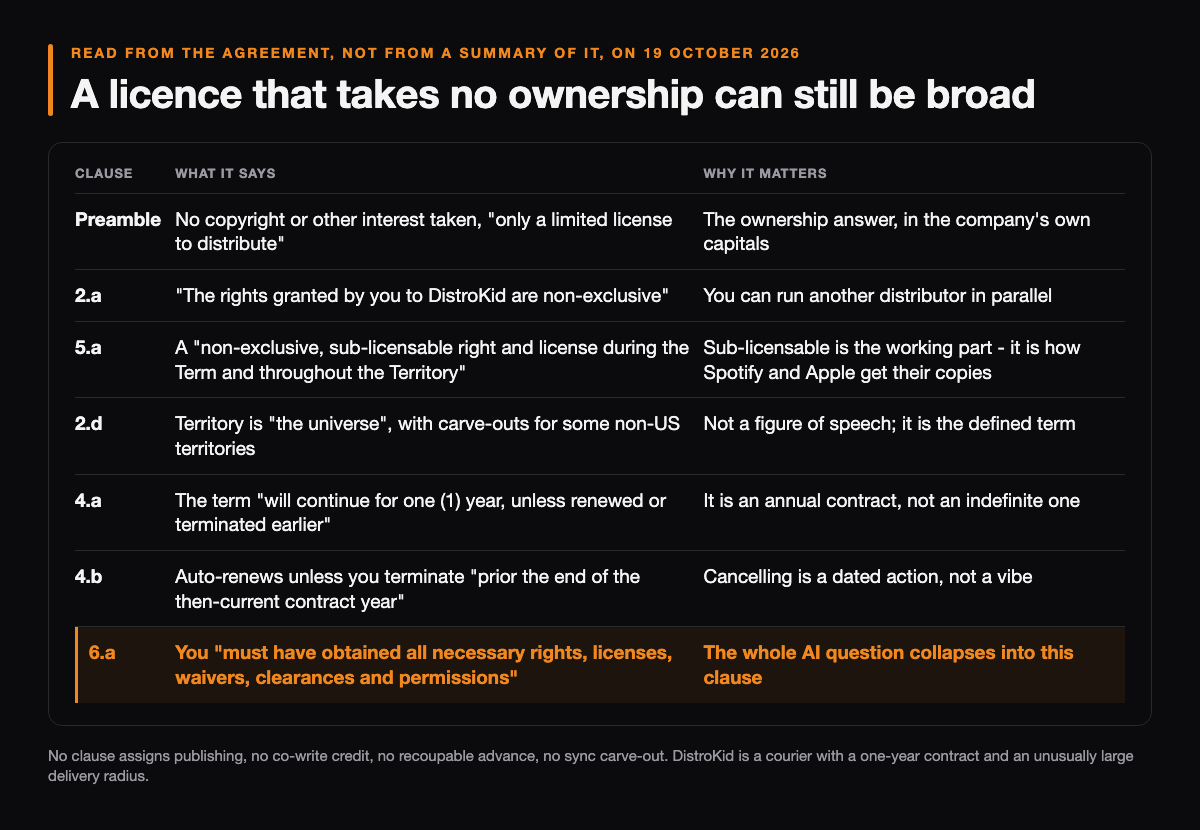Viewport: 1200px width, 830px height.
Task: Click 'It is an annual contract' explanation
Action: pos(891,500)
